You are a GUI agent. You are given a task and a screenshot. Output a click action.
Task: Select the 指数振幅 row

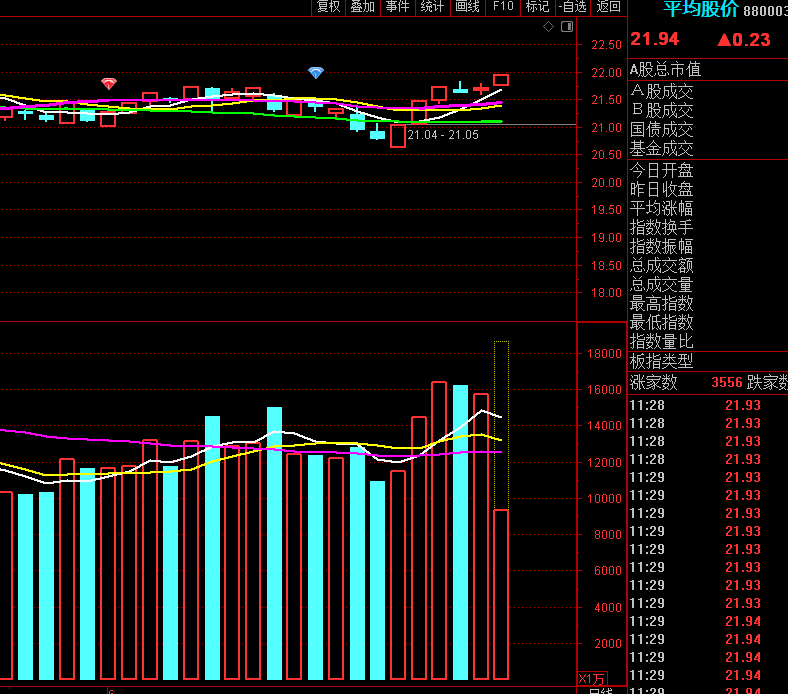(708, 247)
